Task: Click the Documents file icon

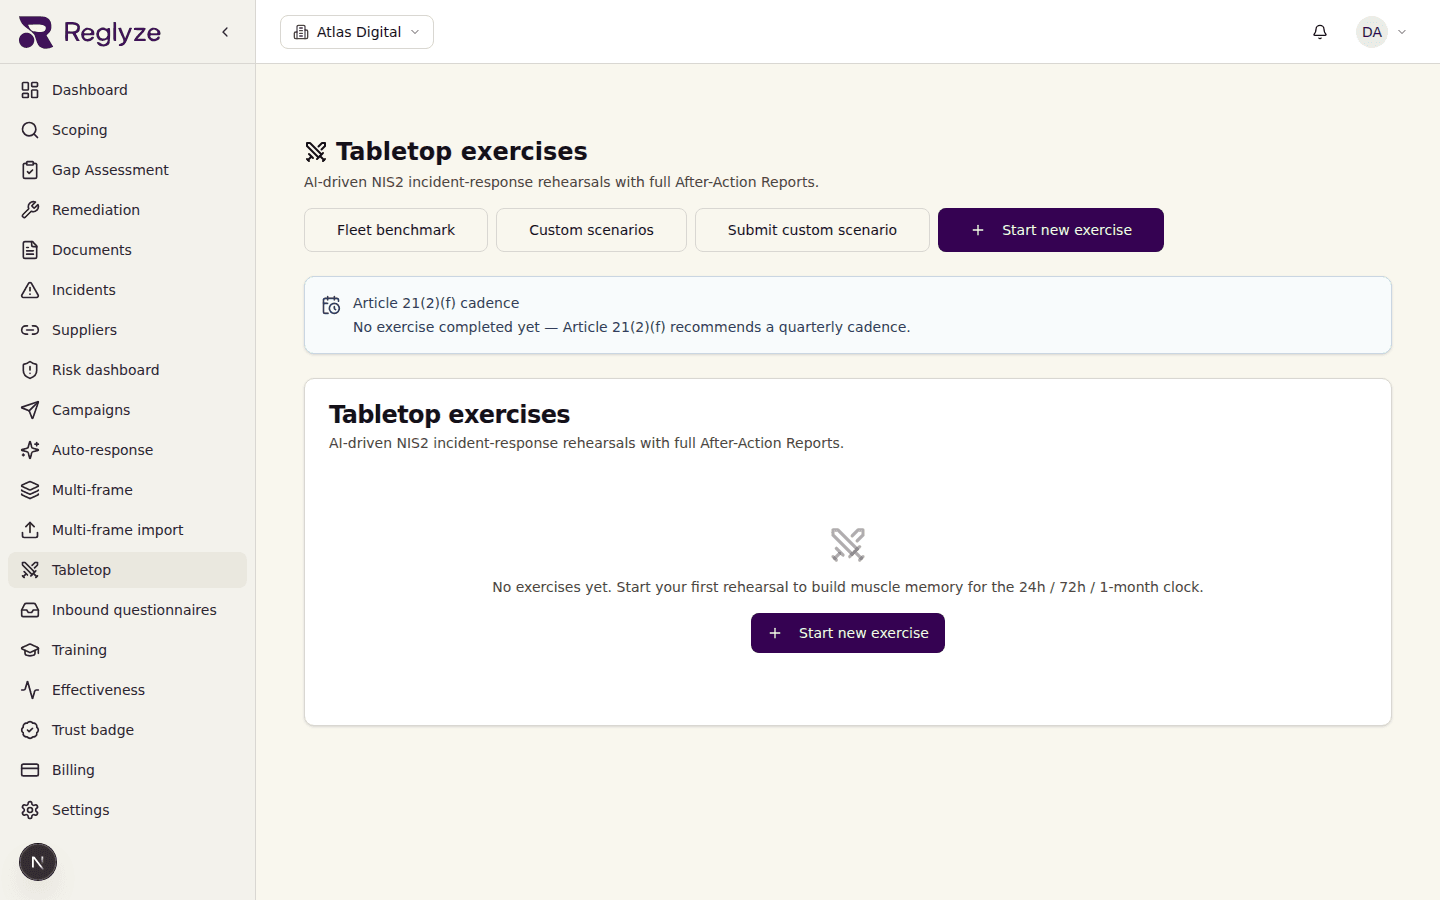Action: [x=30, y=250]
